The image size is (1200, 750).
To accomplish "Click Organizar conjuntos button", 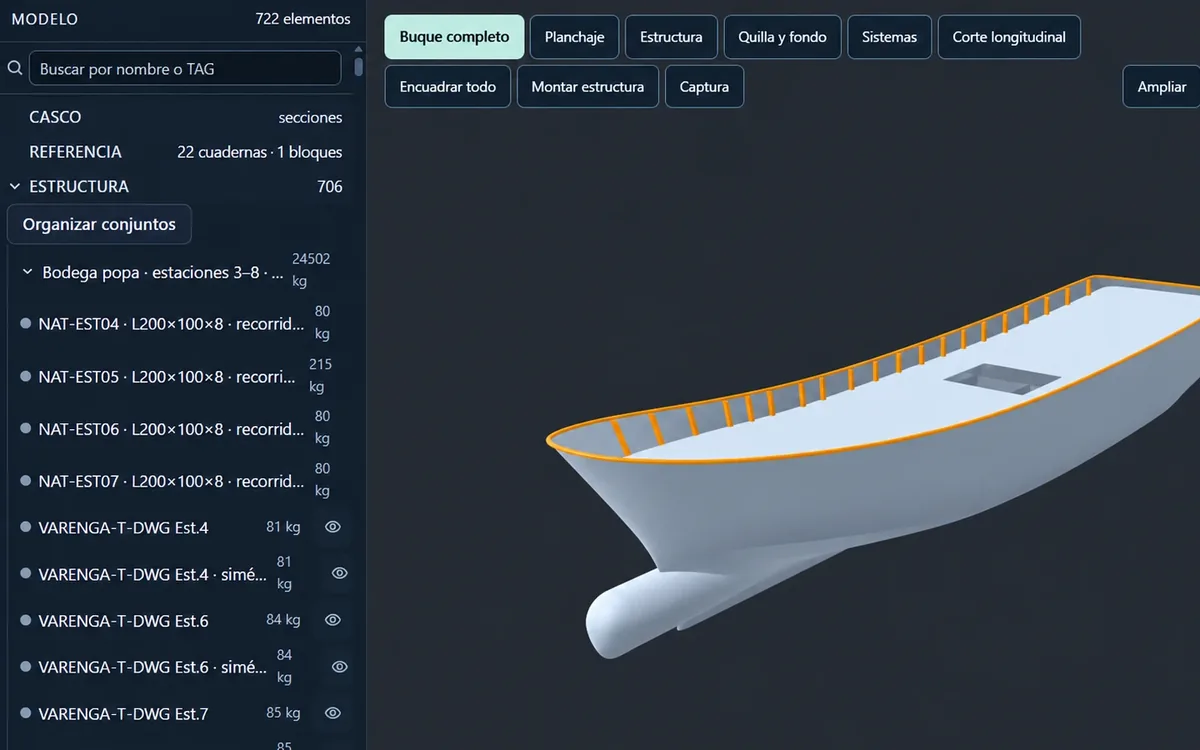I will pyautogui.click(x=99, y=224).
